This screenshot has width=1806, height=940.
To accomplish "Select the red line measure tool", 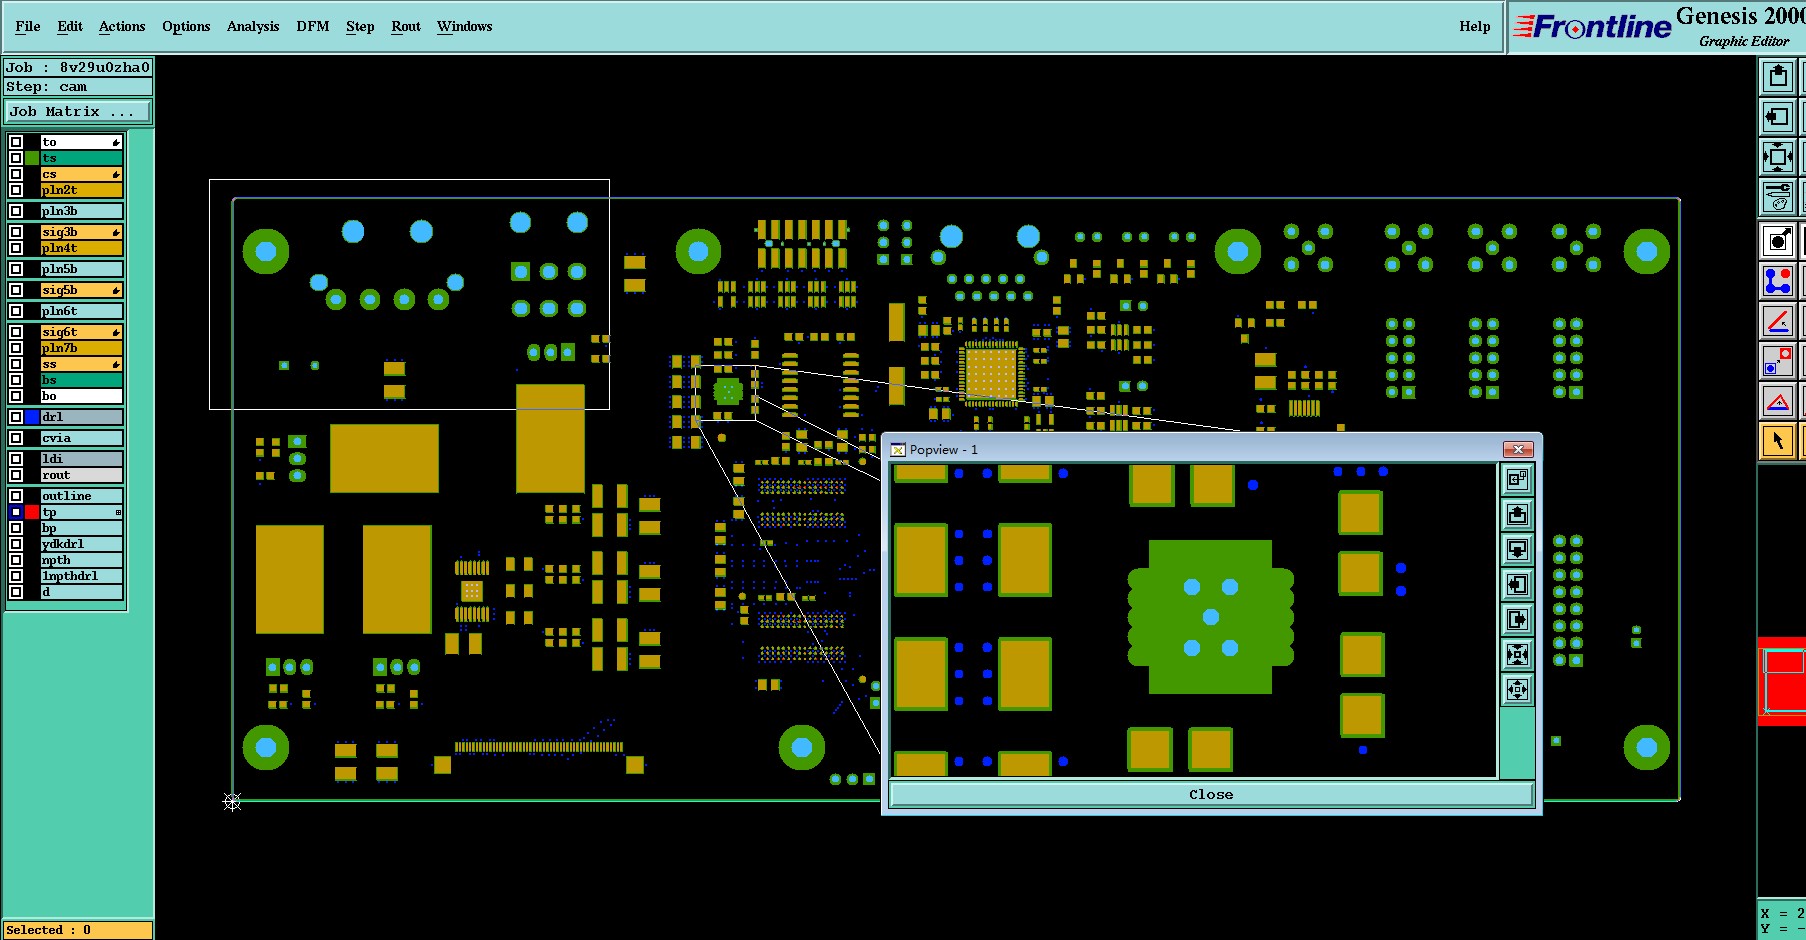I will point(1777,321).
